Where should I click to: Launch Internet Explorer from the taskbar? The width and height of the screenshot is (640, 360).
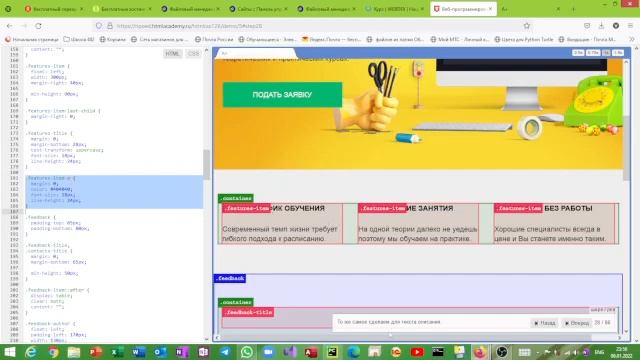coord(31,352)
